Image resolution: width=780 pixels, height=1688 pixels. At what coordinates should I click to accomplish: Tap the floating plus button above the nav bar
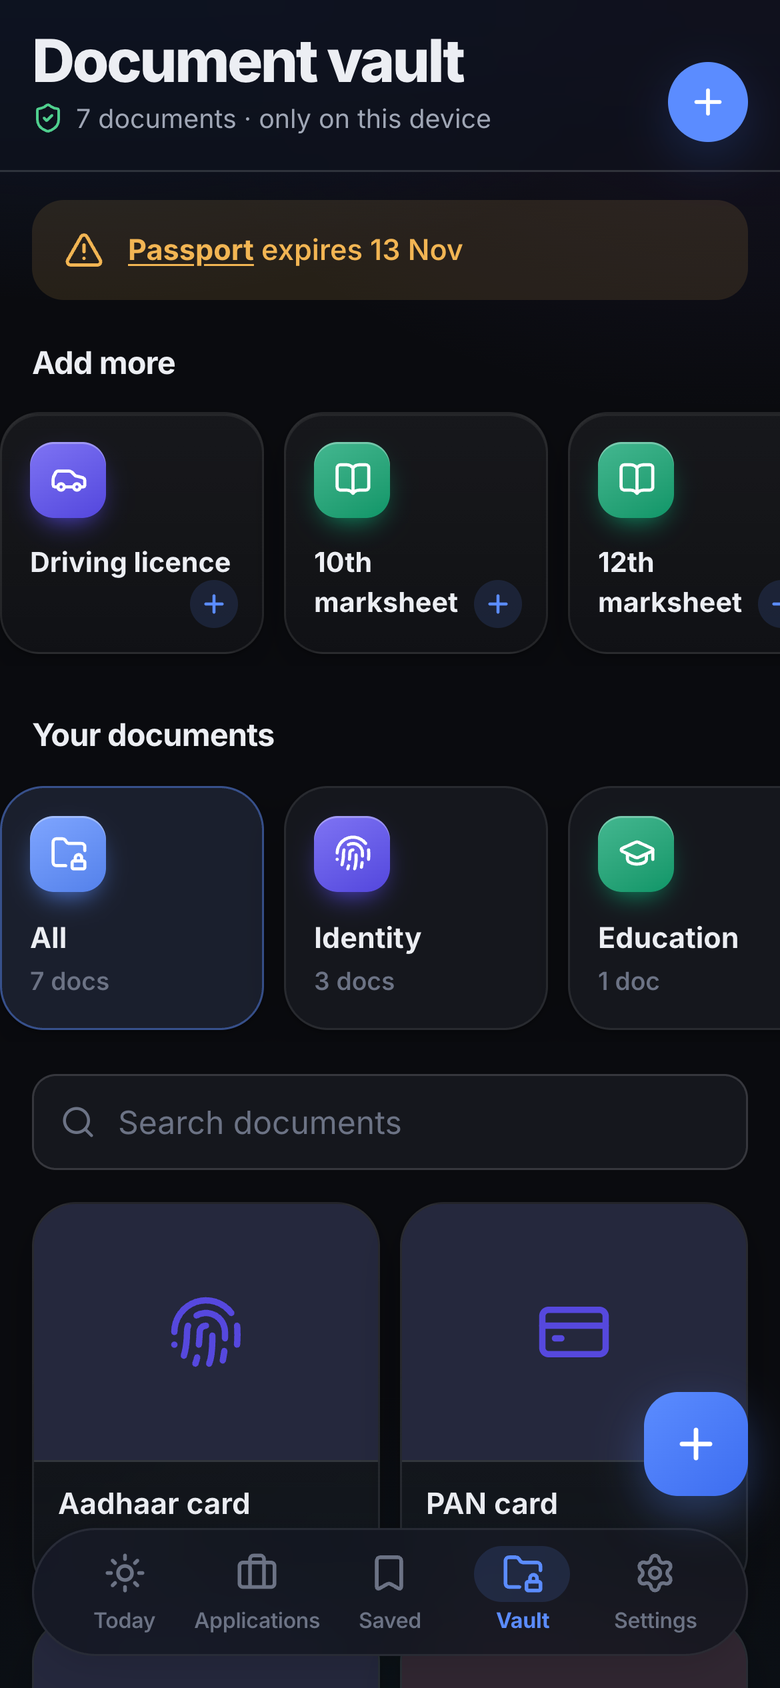(696, 1444)
